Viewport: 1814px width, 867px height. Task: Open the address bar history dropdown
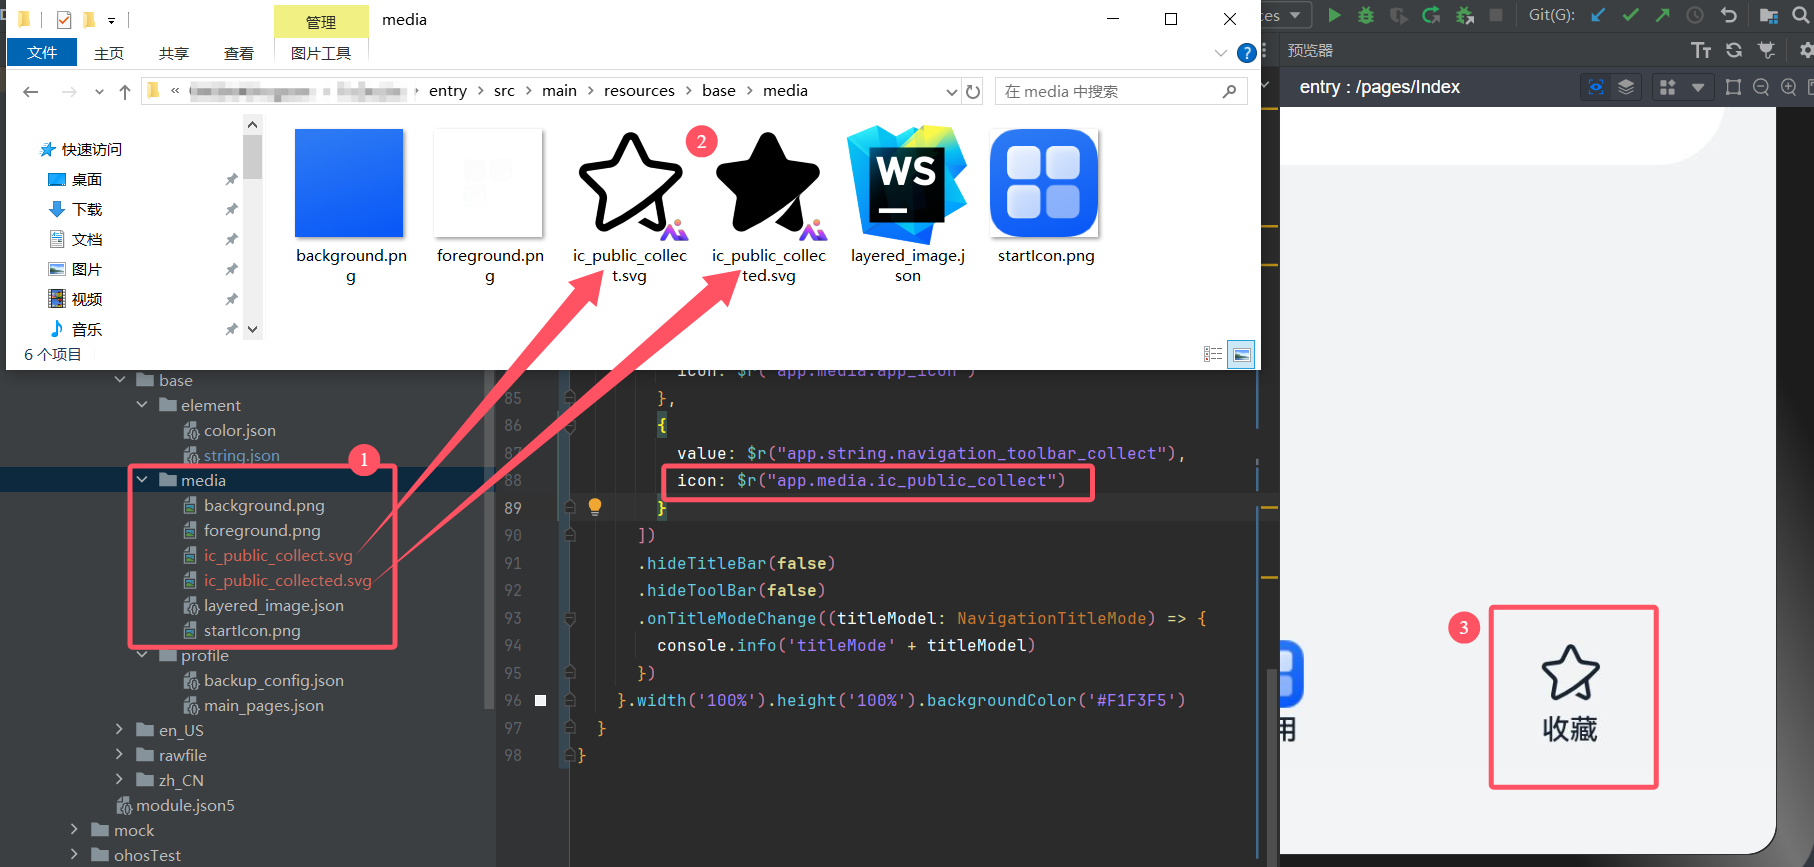(x=952, y=91)
